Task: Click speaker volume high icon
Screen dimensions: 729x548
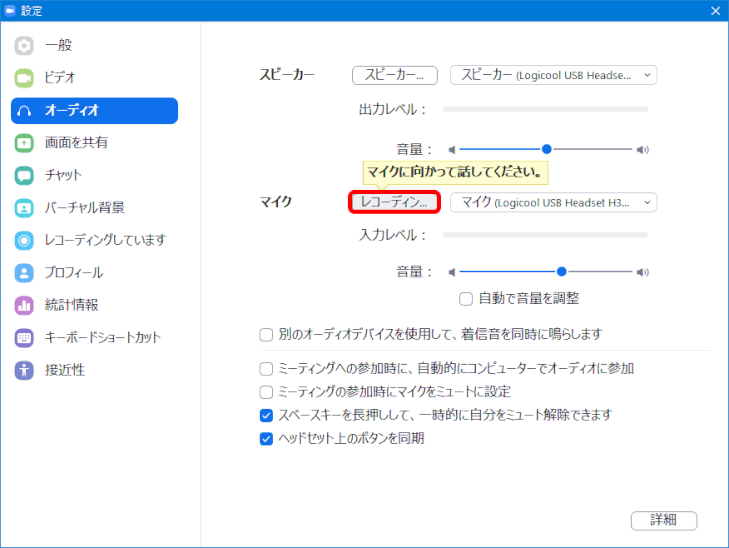Action: click(643, 150)
